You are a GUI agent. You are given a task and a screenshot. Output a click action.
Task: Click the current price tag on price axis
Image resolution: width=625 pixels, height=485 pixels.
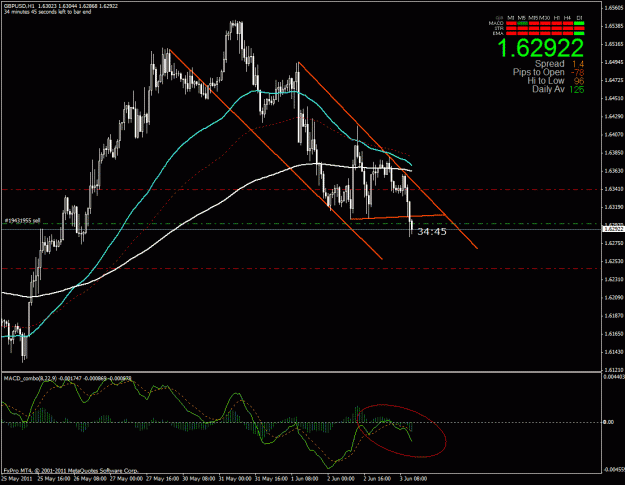(613, 229)
